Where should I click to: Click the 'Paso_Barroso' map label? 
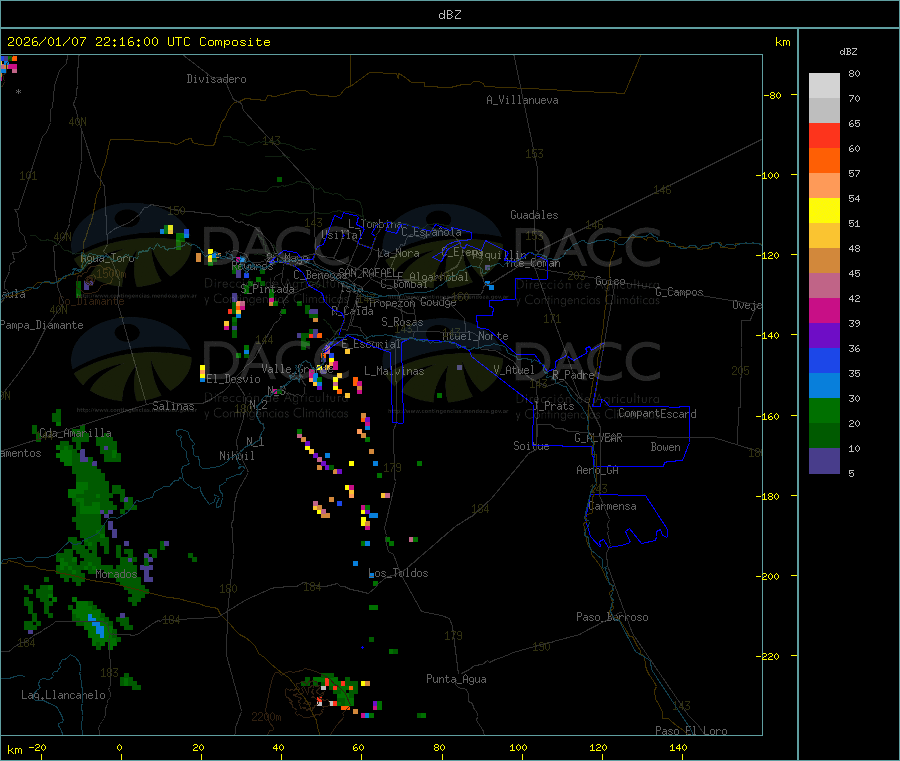pos(612,617)
